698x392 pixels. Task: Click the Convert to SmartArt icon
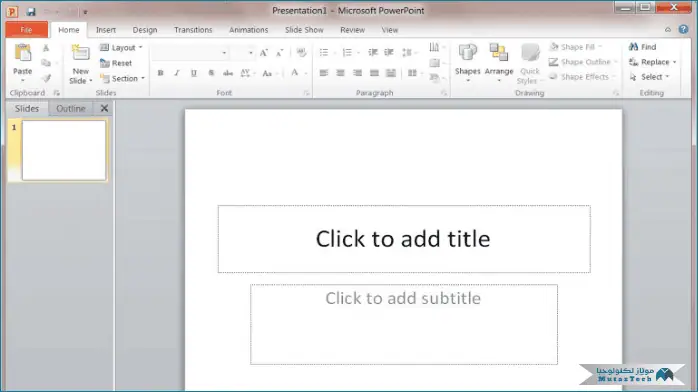(434, 78)
